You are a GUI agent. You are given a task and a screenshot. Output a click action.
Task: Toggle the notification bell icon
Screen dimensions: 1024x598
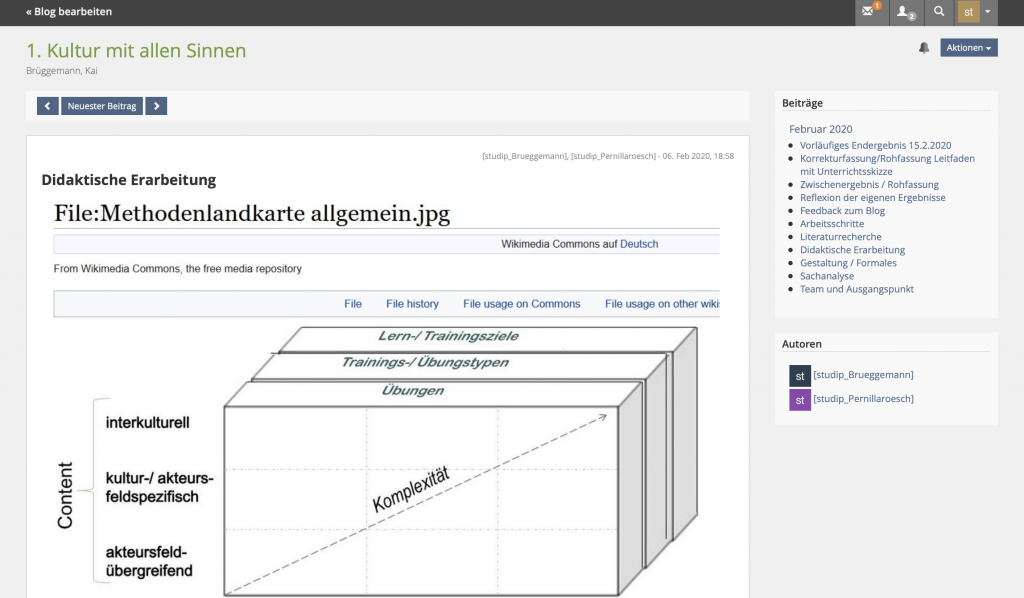pos(924,48)
